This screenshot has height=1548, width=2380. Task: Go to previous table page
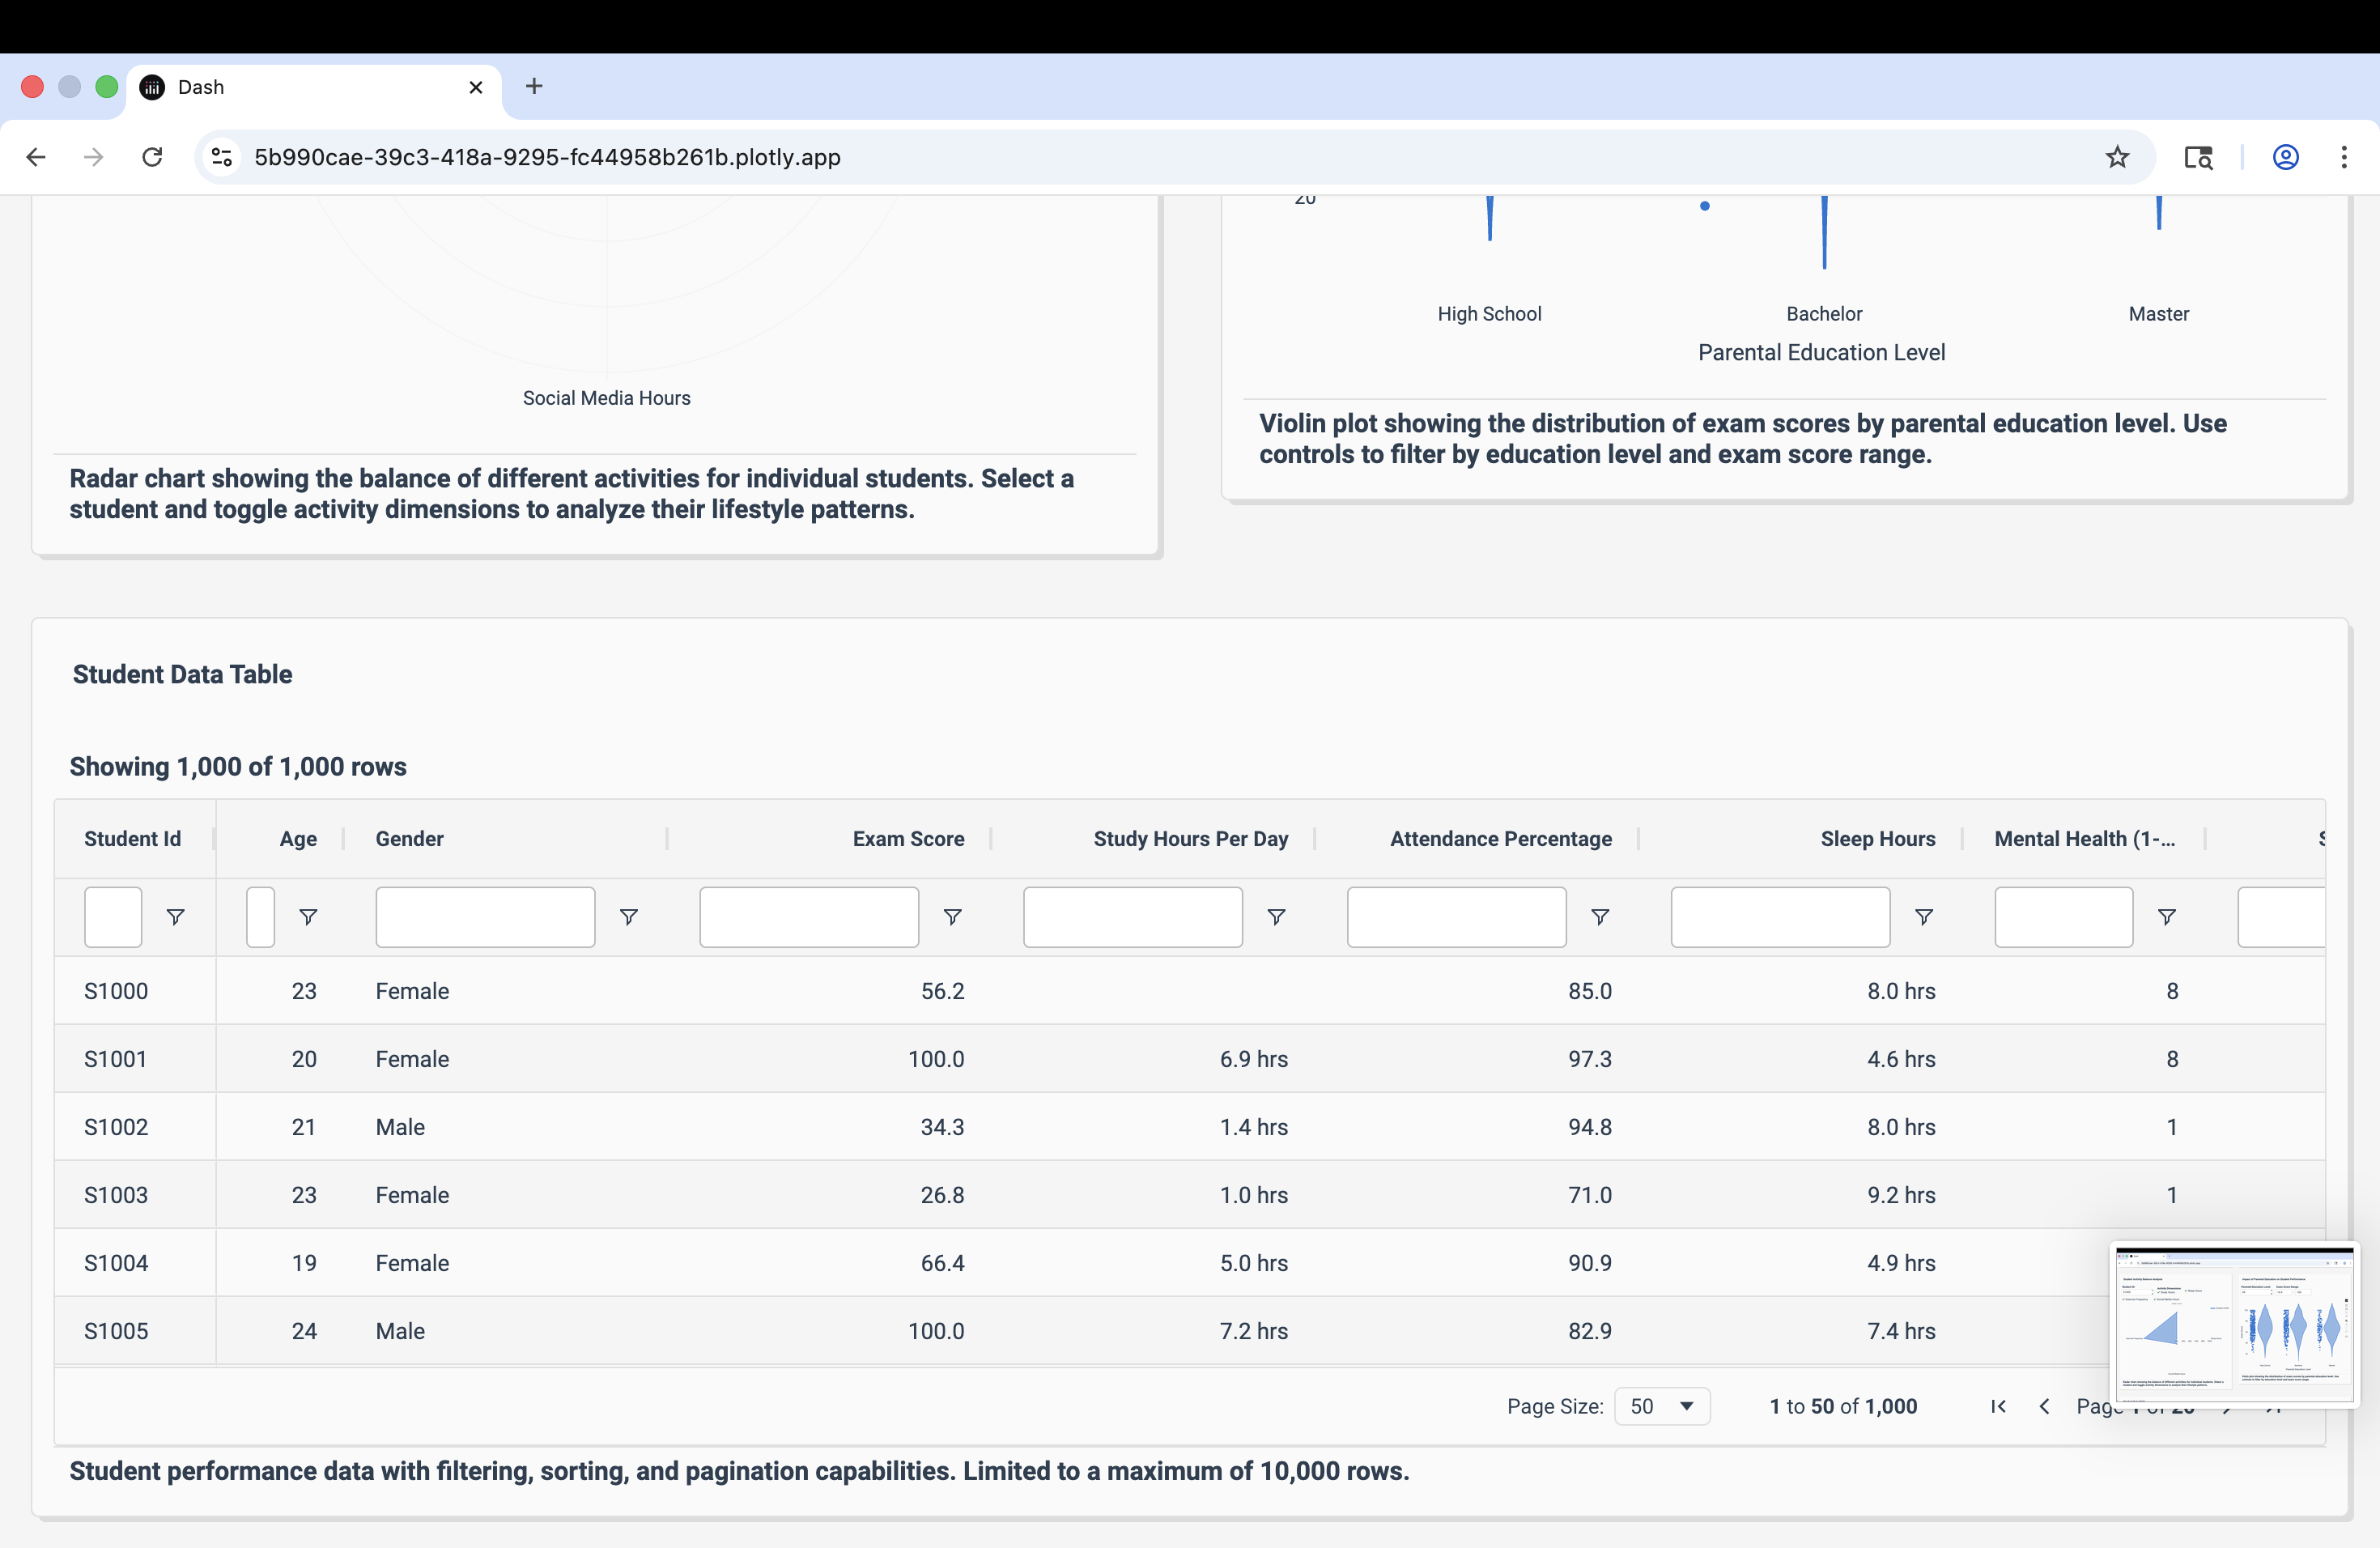click(x=2045, y=1406)
